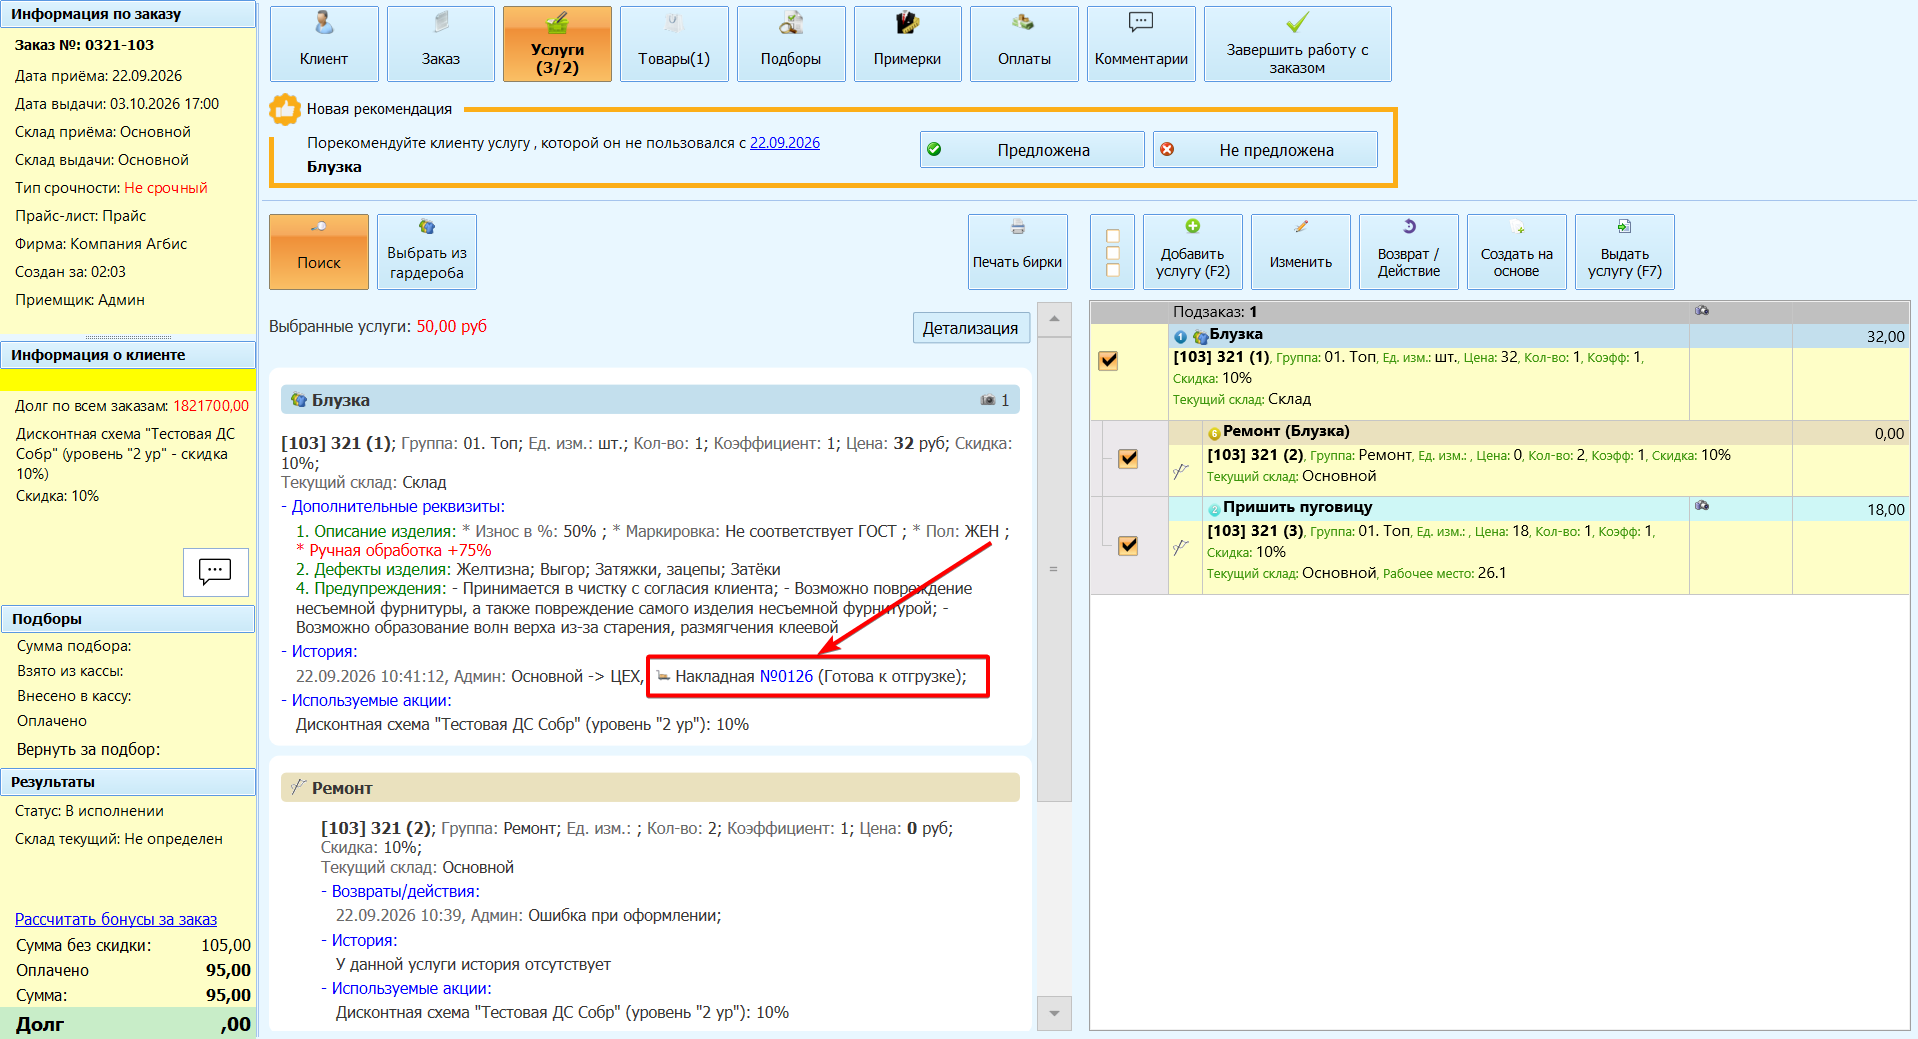Image resolution: width=1918 pixels, height=1039 pixels.
Task: Click the Возврат / Действие button
Action: point(1408,252)
